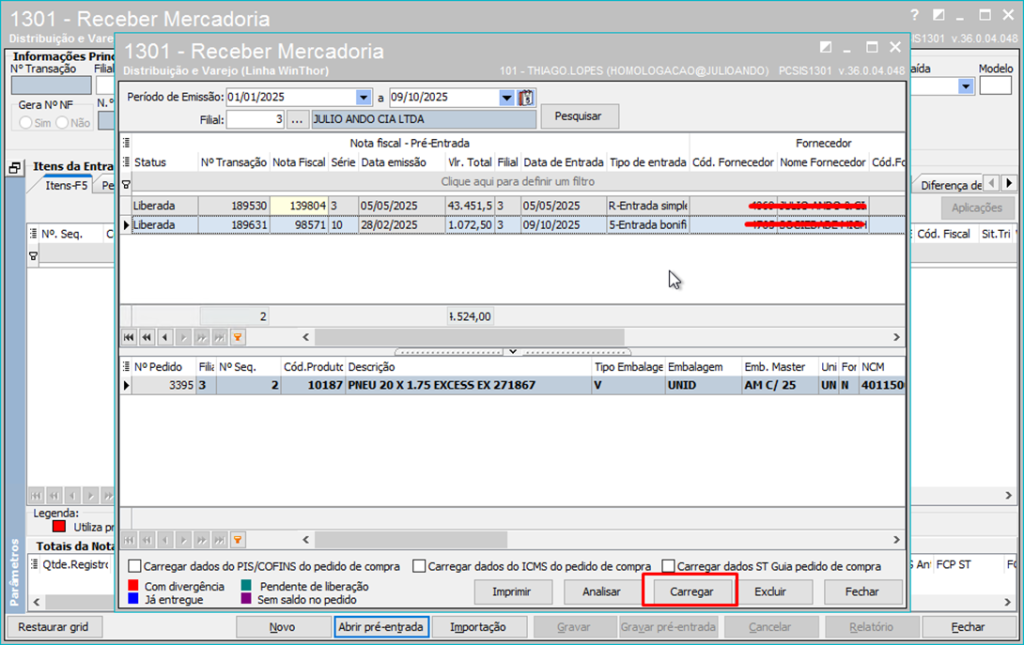Click the red Com divergência legend swatch
Screen dimensions: 1024x645
[x=135, y=586]
